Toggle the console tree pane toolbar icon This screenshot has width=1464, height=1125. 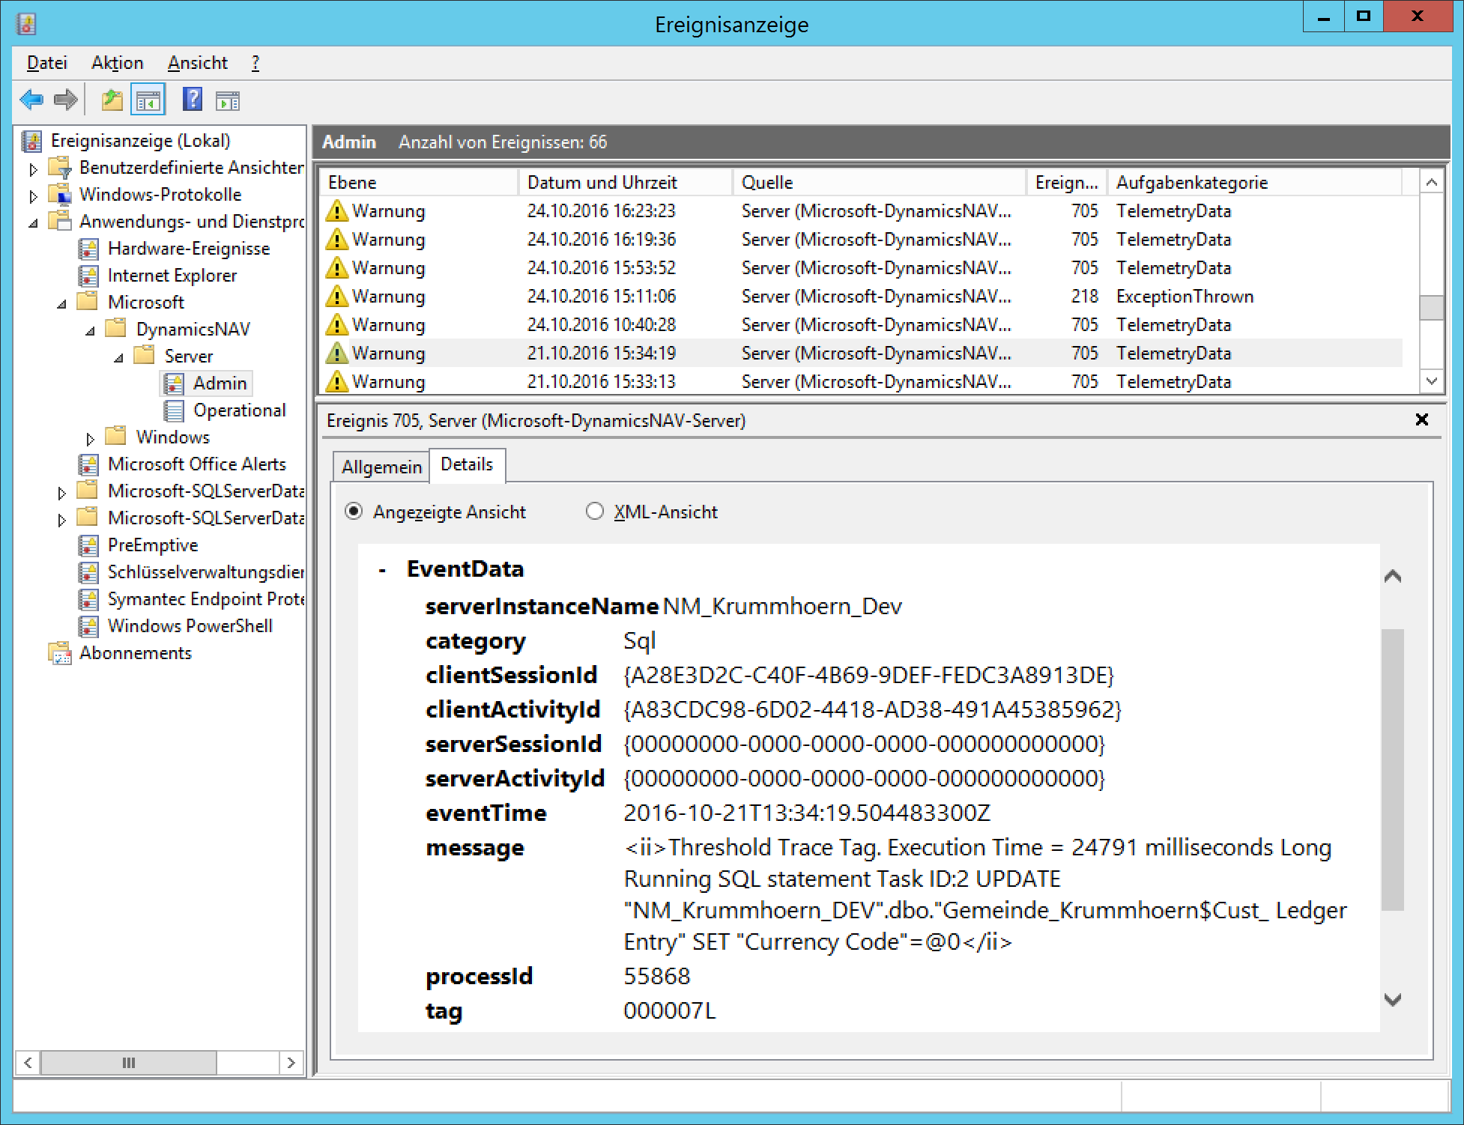click(x=148, y=100)
